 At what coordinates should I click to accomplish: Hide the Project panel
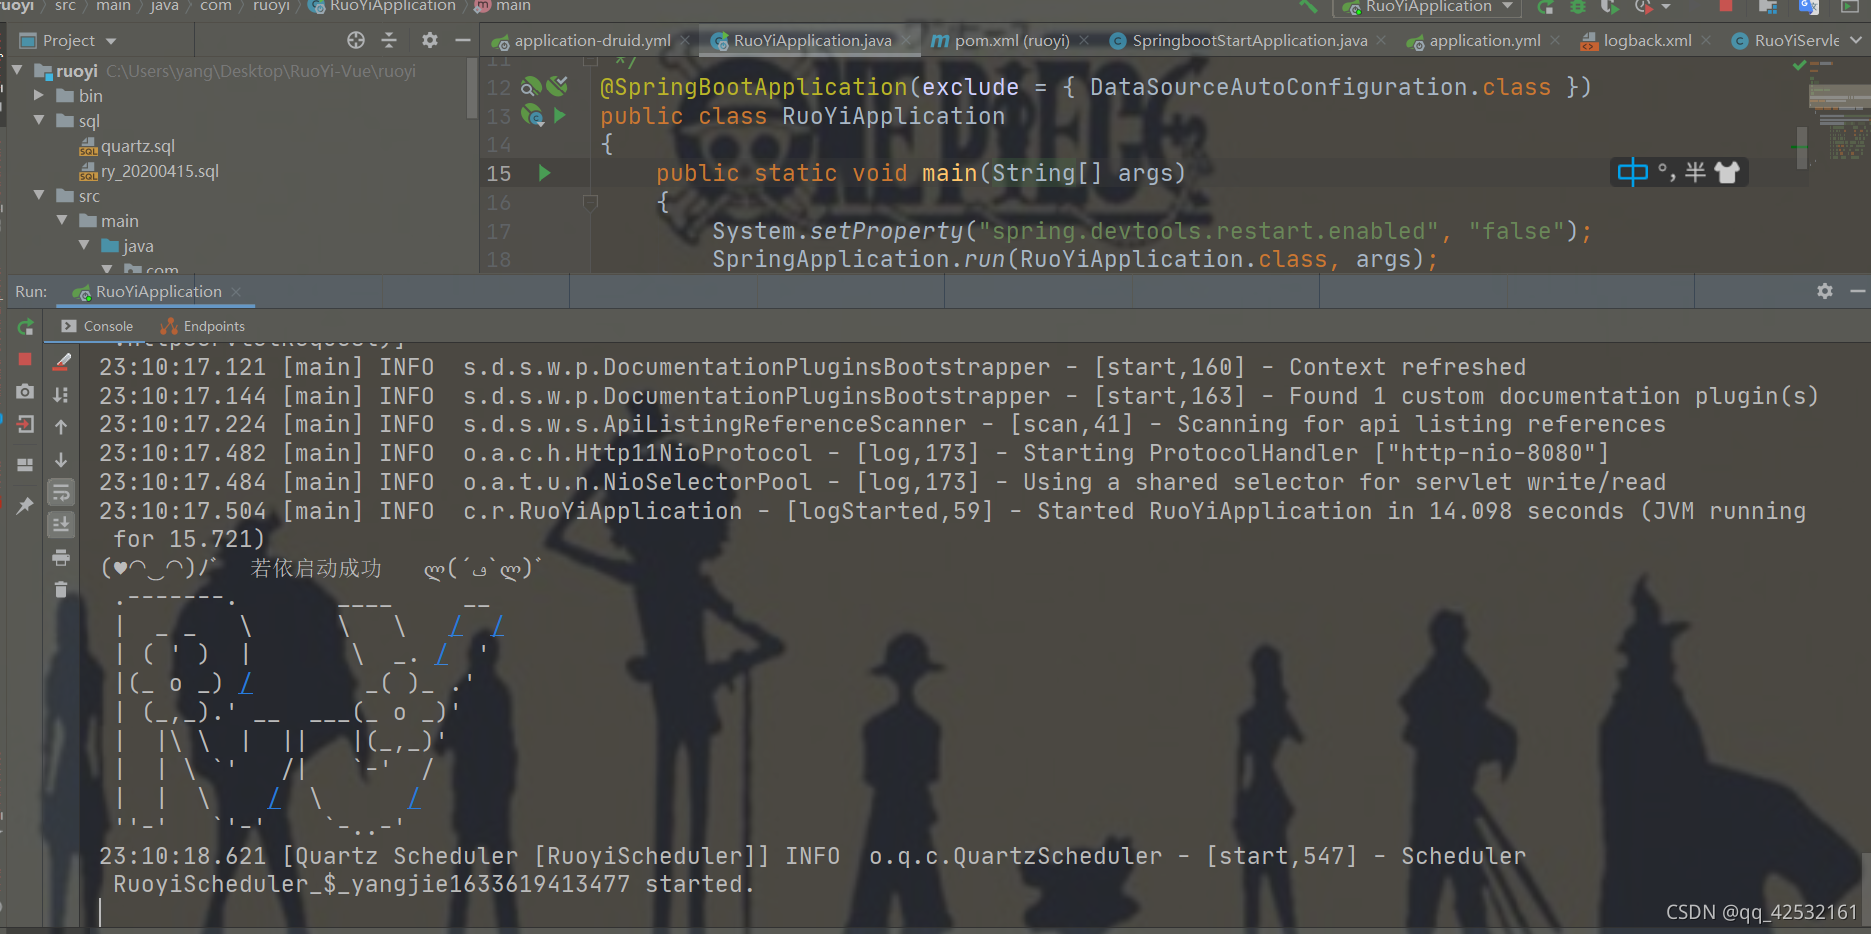pos(462,40)
